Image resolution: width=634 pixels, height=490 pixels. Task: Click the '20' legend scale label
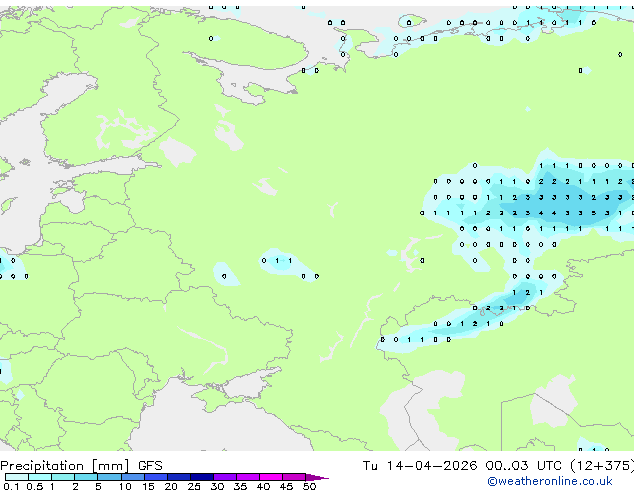tap(171, 486)
